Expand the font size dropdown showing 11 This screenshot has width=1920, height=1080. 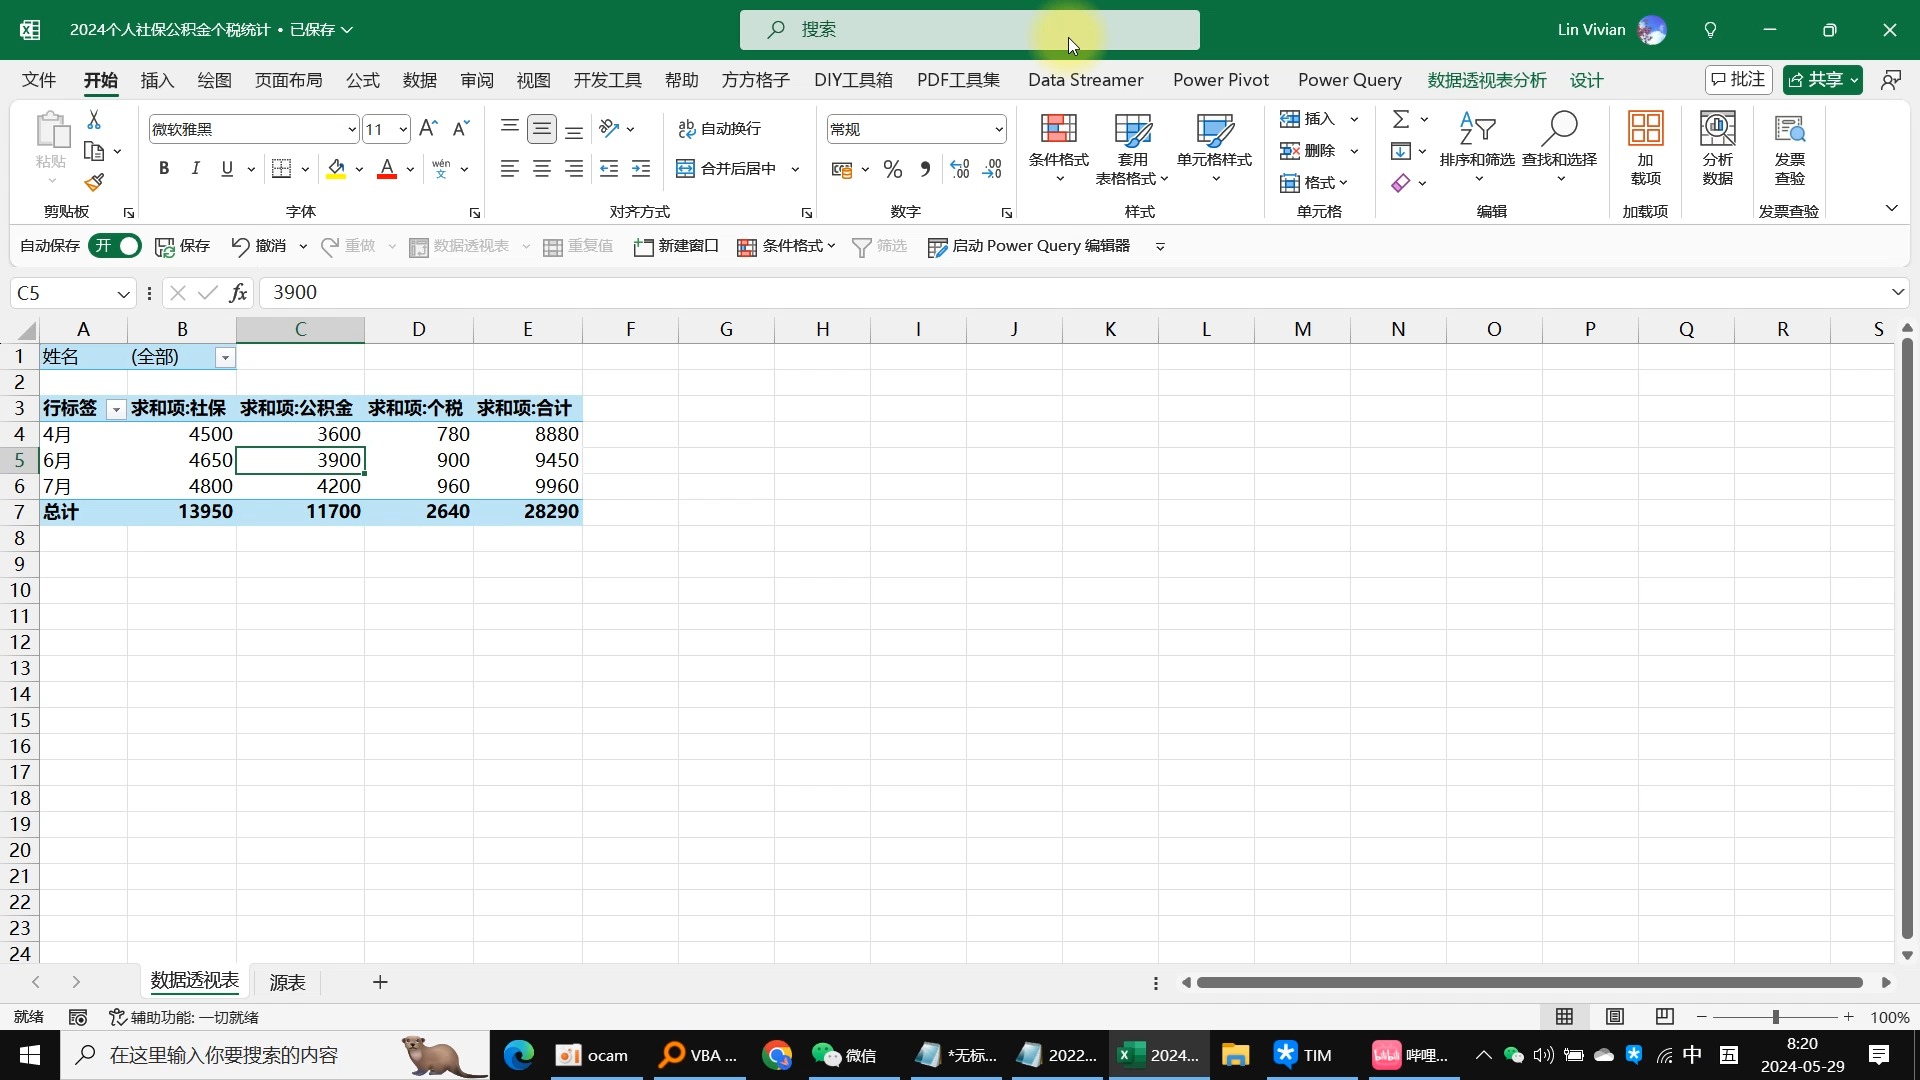[x=402, y=129]
